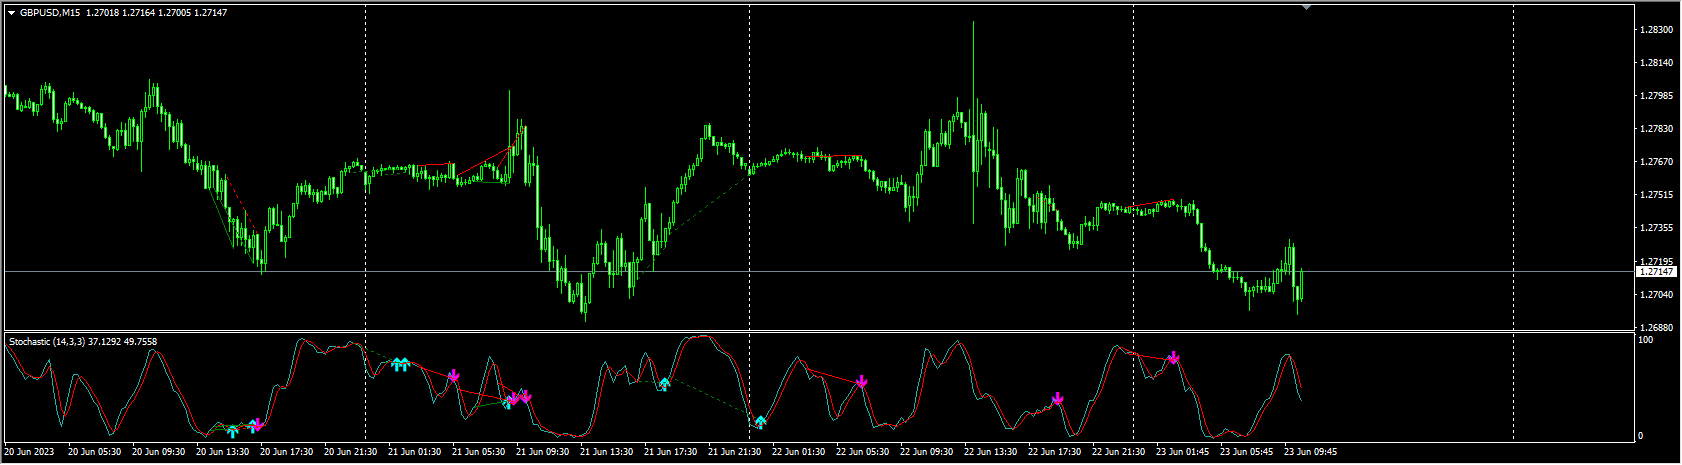1682x465 pixels.
Task: Click the double cyan up arrows on 21 Jun
Action: coord(400,364)
